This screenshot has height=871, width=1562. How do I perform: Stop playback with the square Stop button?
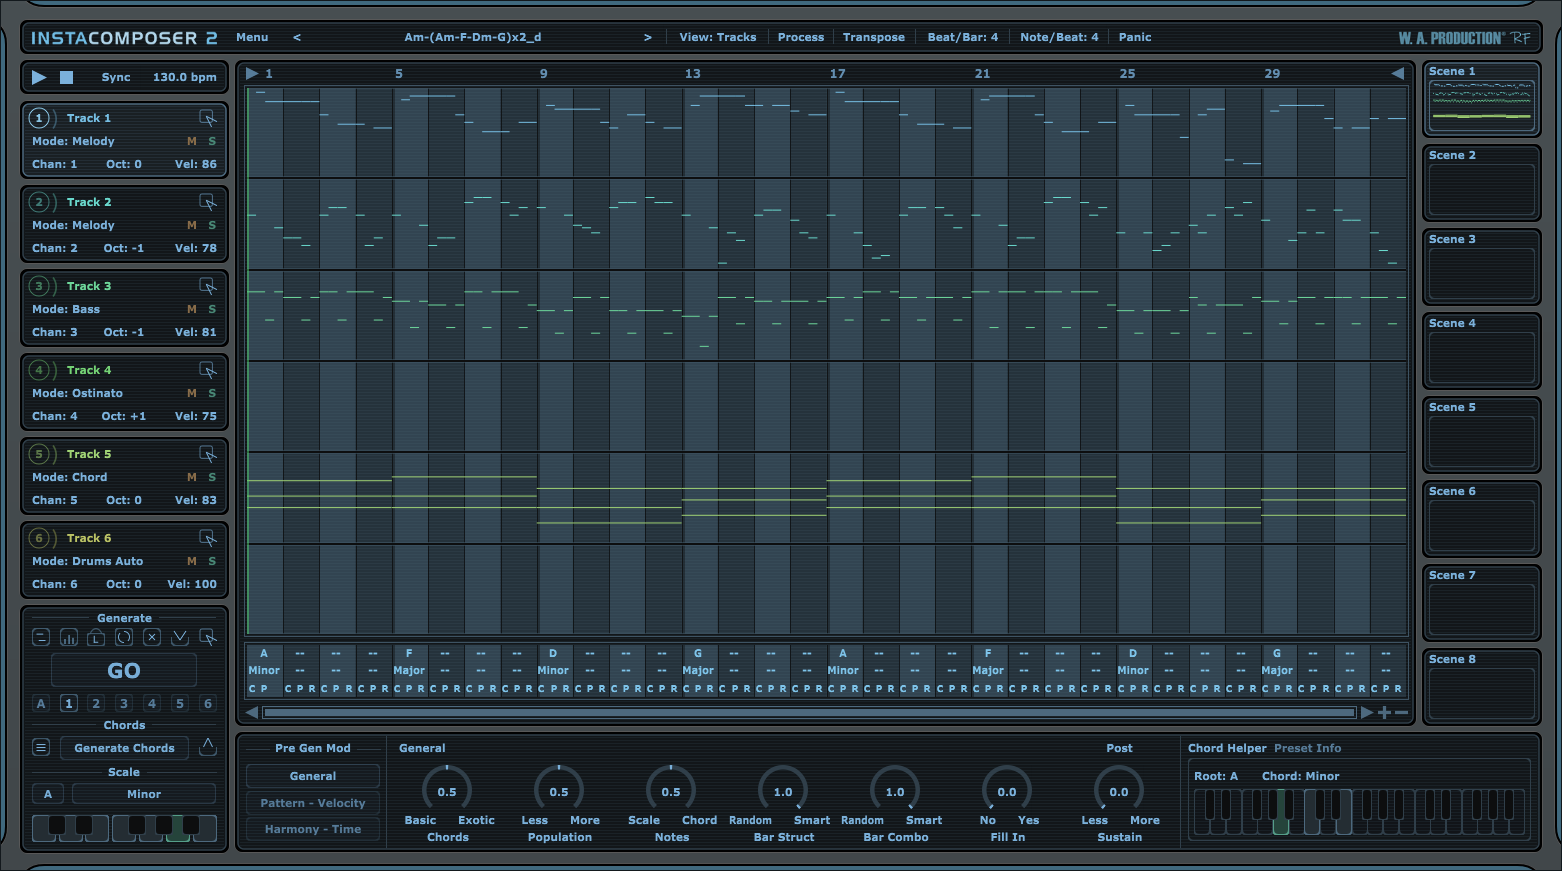click(x=66, y=77)
